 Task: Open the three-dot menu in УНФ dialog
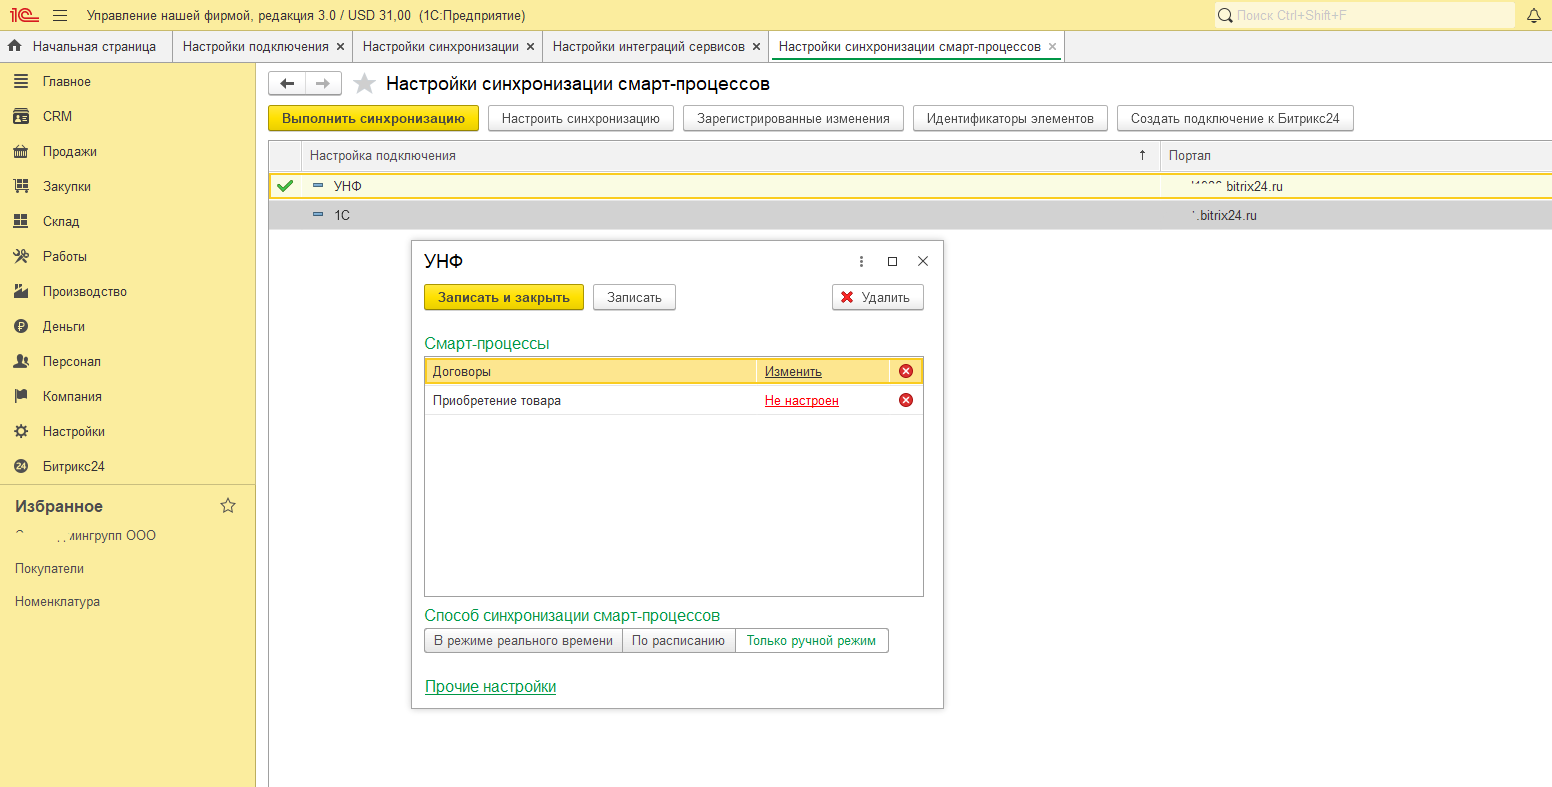(x=861, y=261)
